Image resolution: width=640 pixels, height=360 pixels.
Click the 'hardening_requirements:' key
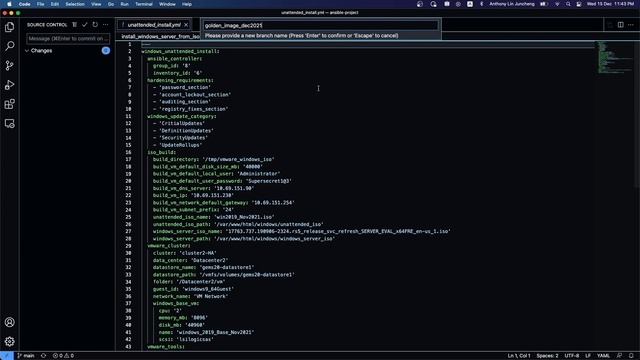point(180,80)
